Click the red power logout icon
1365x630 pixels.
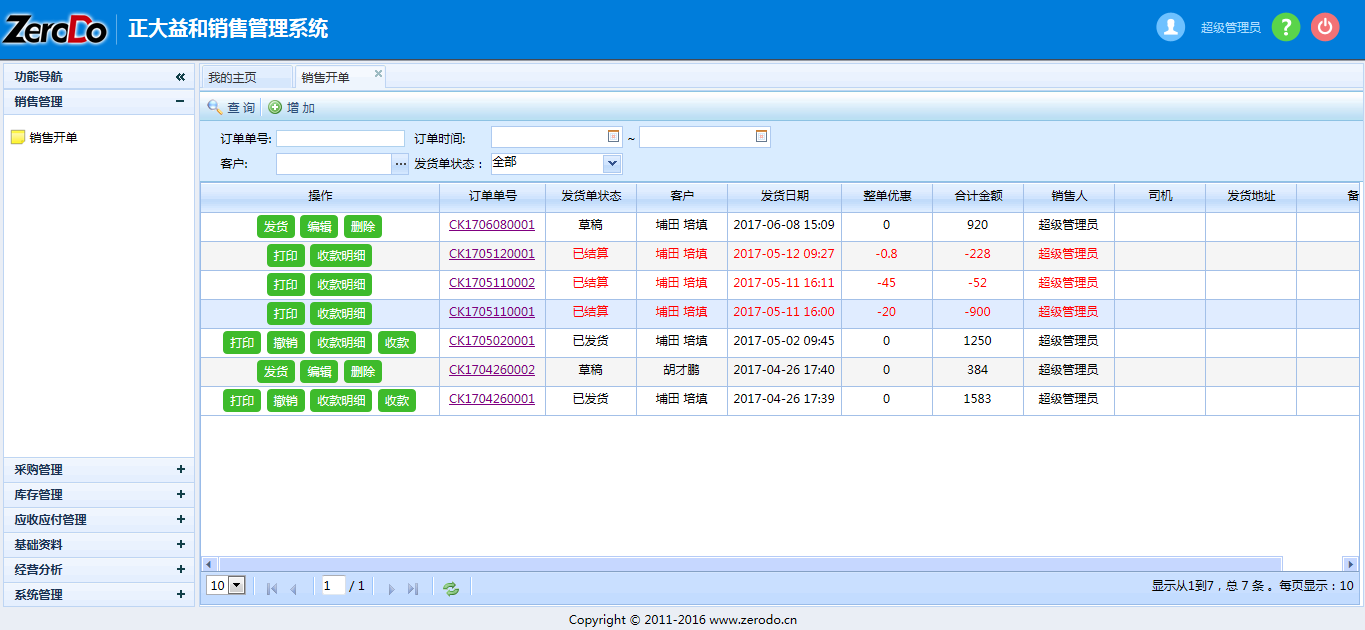[x=1325, y=27]
